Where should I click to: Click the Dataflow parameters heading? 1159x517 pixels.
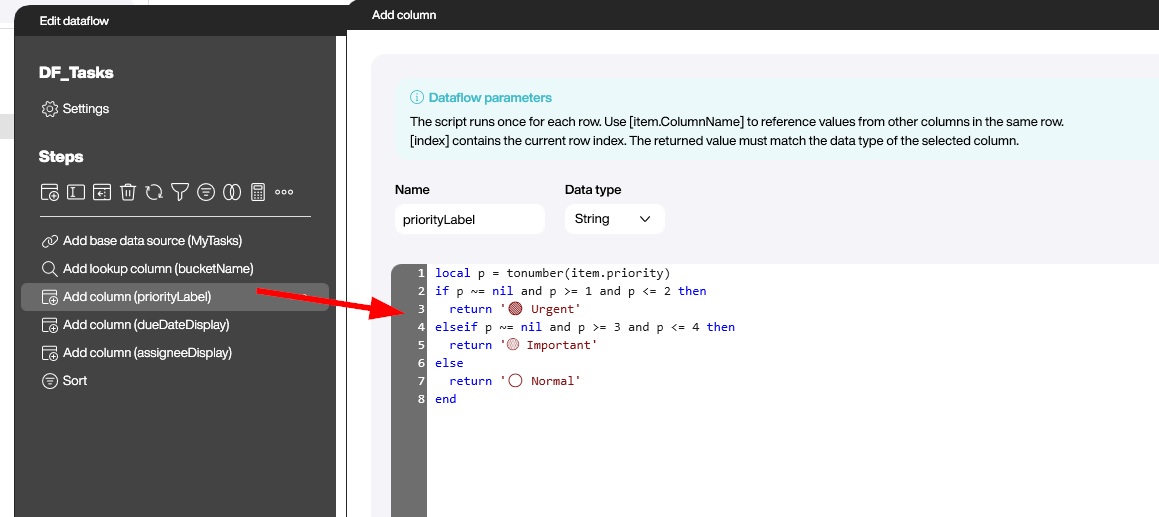click(490, 98)
